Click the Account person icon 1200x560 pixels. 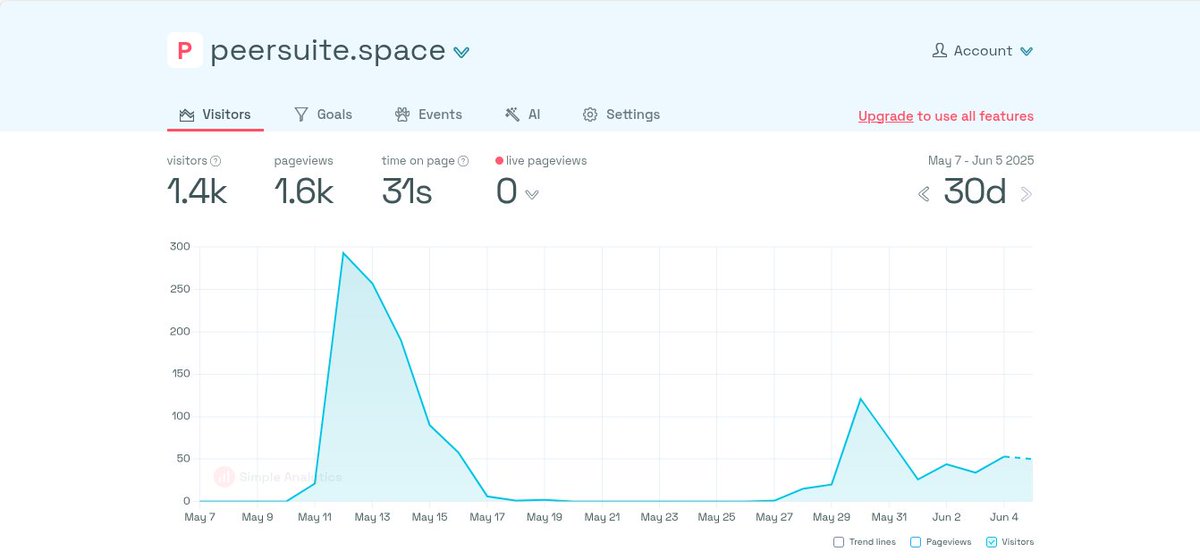[939, 50]
